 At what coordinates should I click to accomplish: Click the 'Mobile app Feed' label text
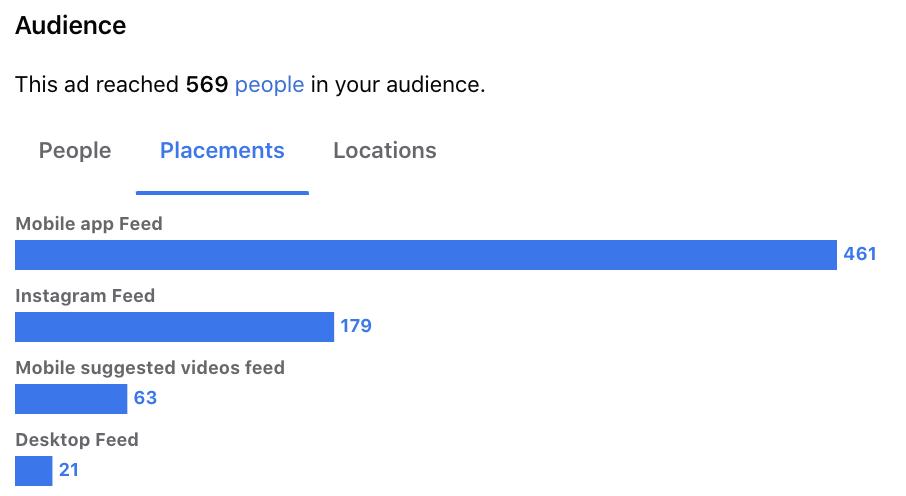point(89,224)
